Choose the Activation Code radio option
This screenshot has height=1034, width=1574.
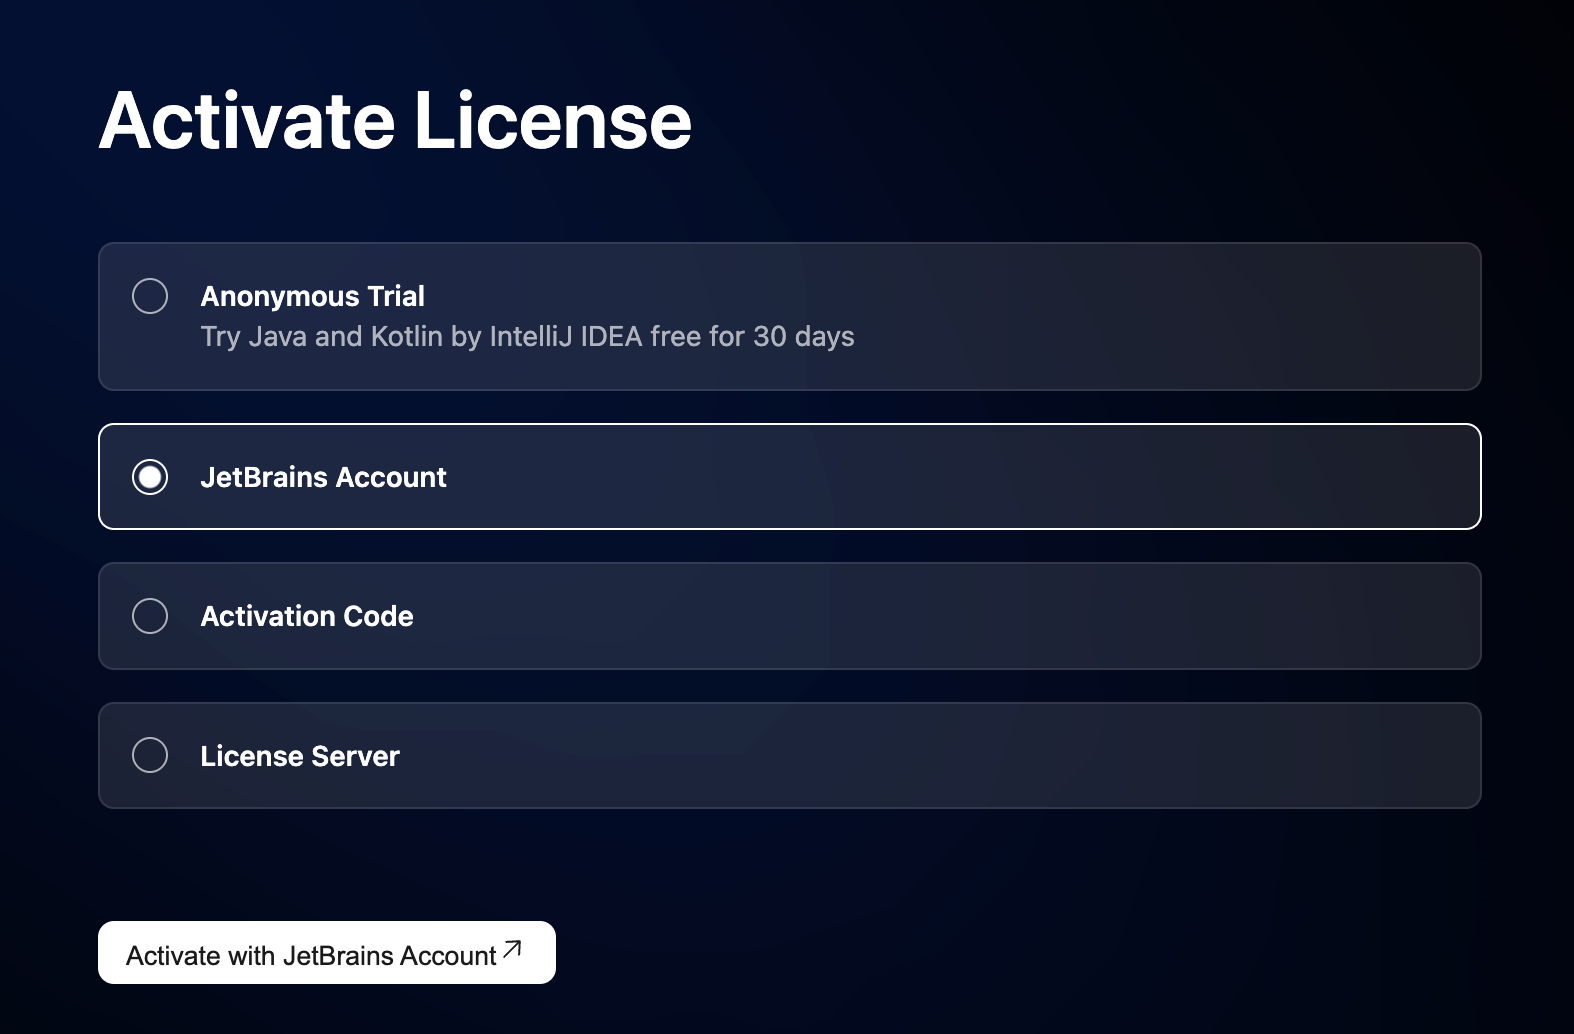point(150,616)
